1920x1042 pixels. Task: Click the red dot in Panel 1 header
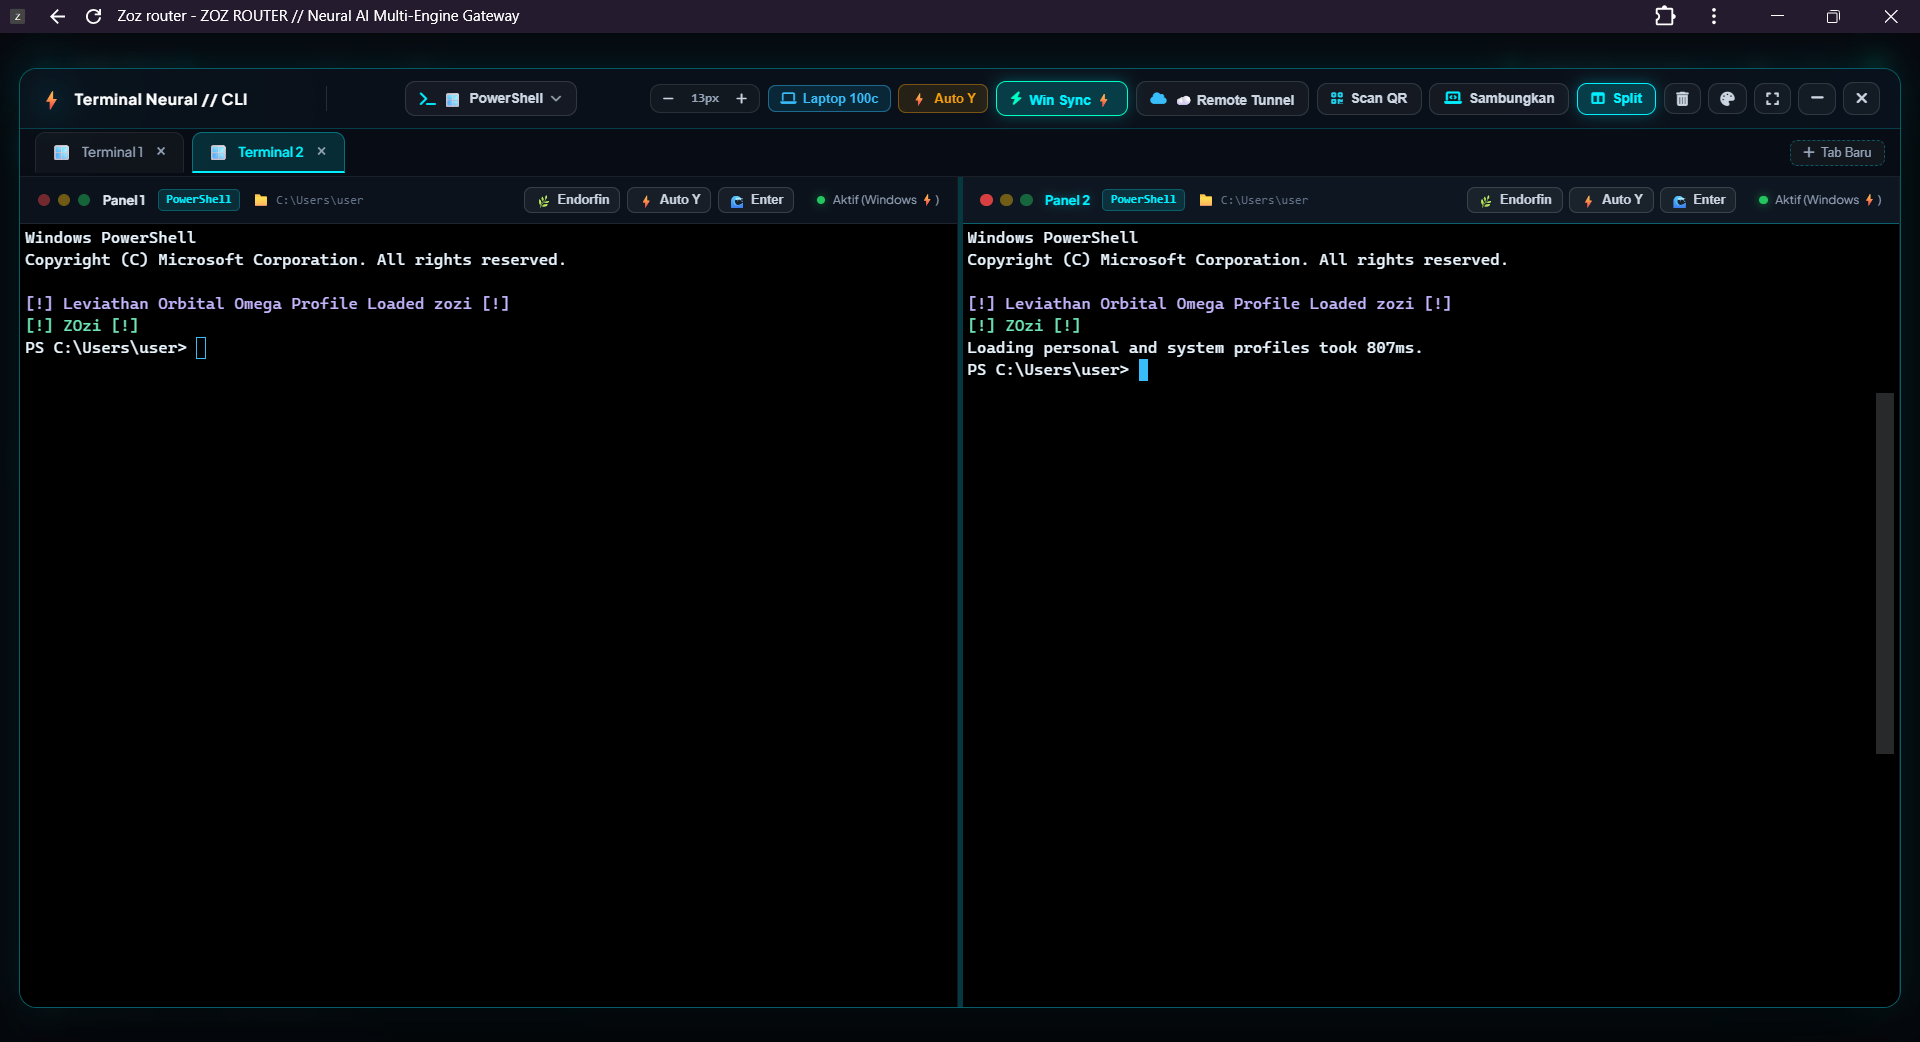pos(44,200)
